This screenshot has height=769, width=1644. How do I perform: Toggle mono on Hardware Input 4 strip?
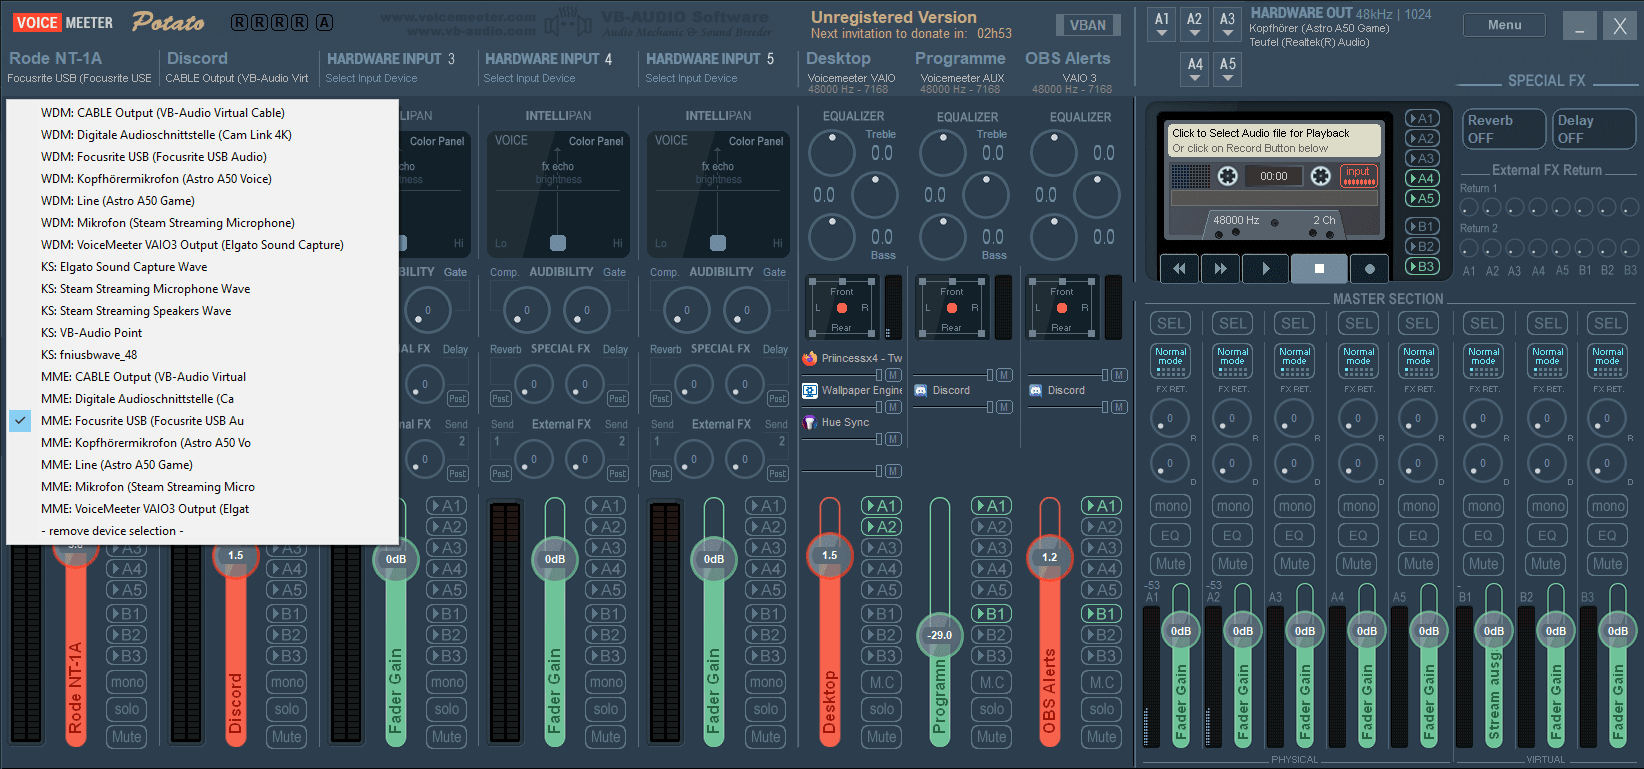click(605, 682)
